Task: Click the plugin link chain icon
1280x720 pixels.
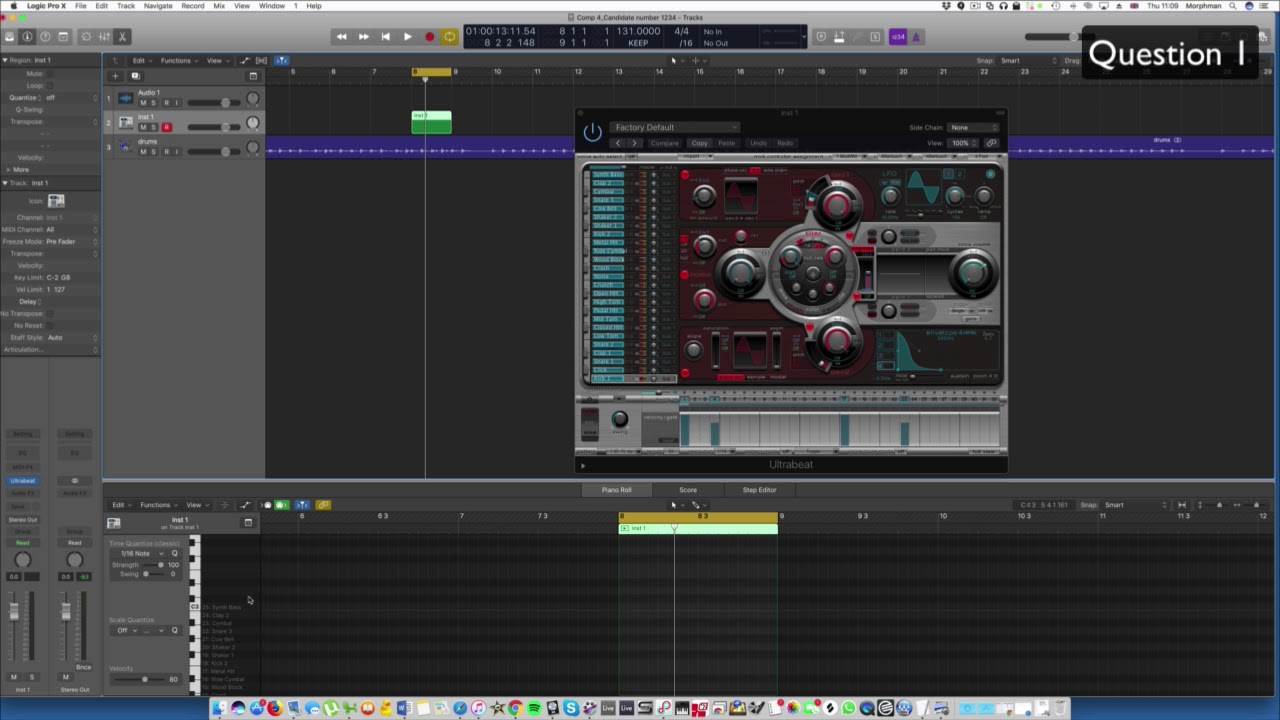Action: point(991,143)
